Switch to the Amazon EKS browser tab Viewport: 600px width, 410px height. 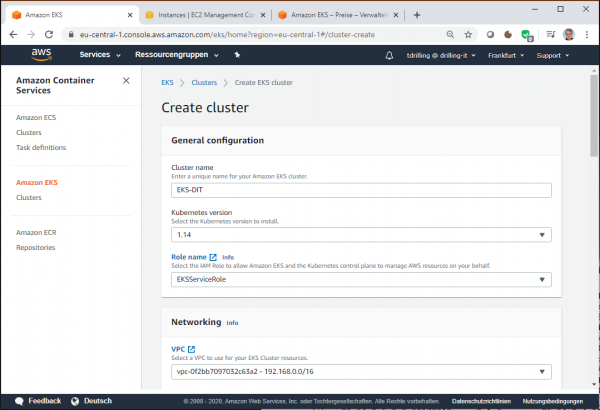click(72, 15)
